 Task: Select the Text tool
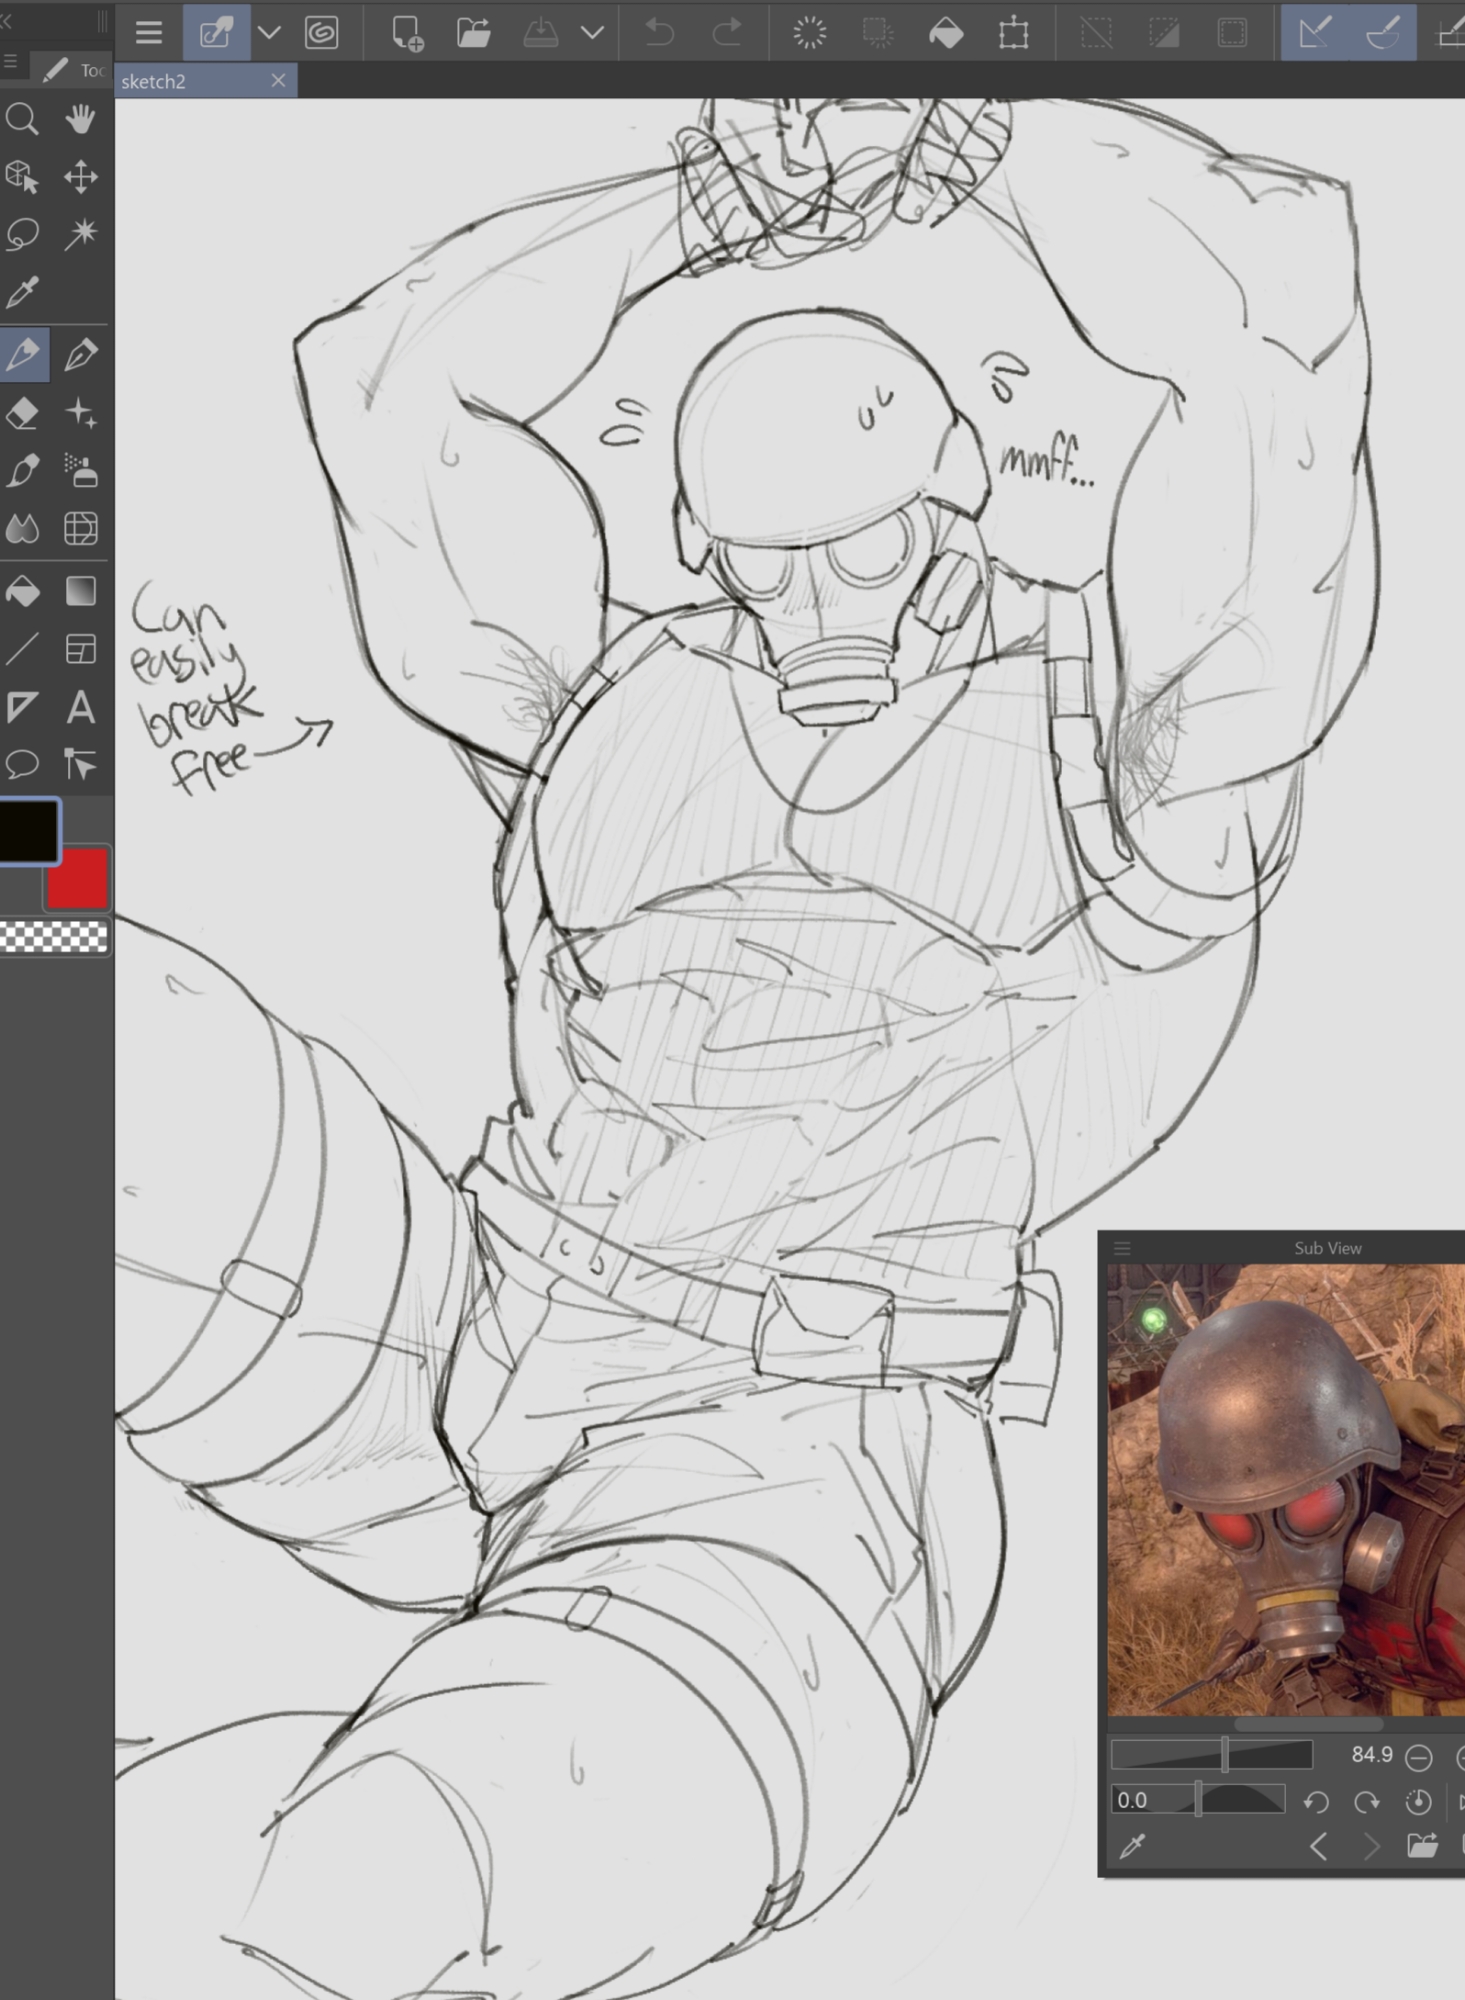pos(80,707)
